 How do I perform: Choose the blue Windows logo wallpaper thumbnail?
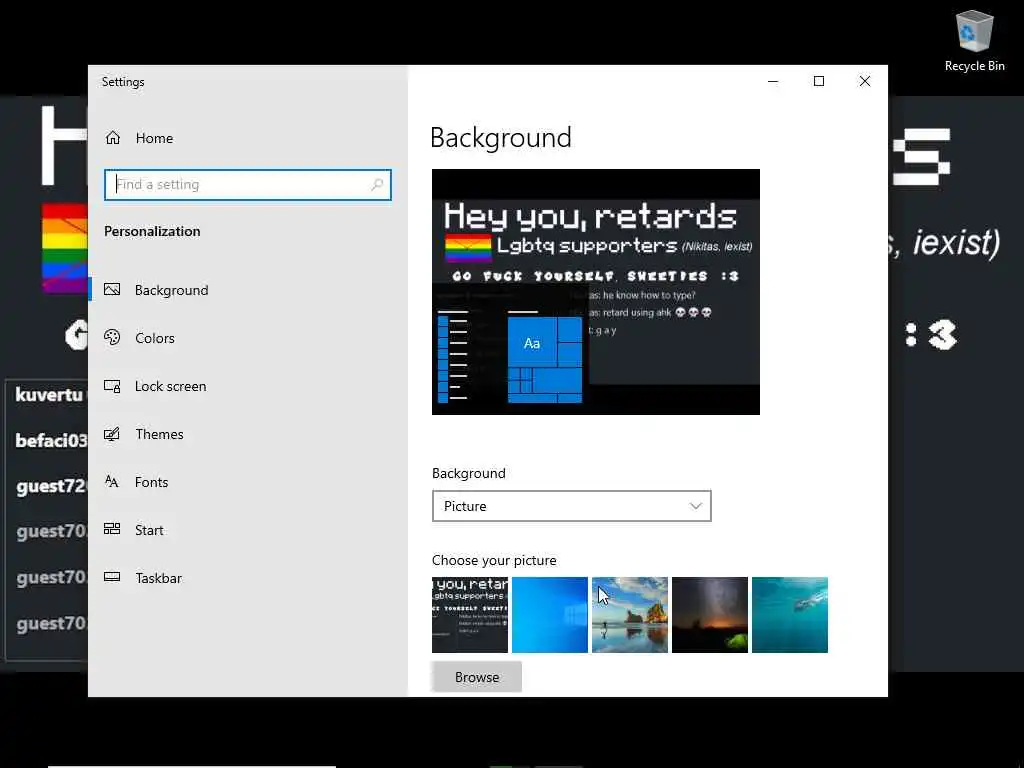[550, 615]
